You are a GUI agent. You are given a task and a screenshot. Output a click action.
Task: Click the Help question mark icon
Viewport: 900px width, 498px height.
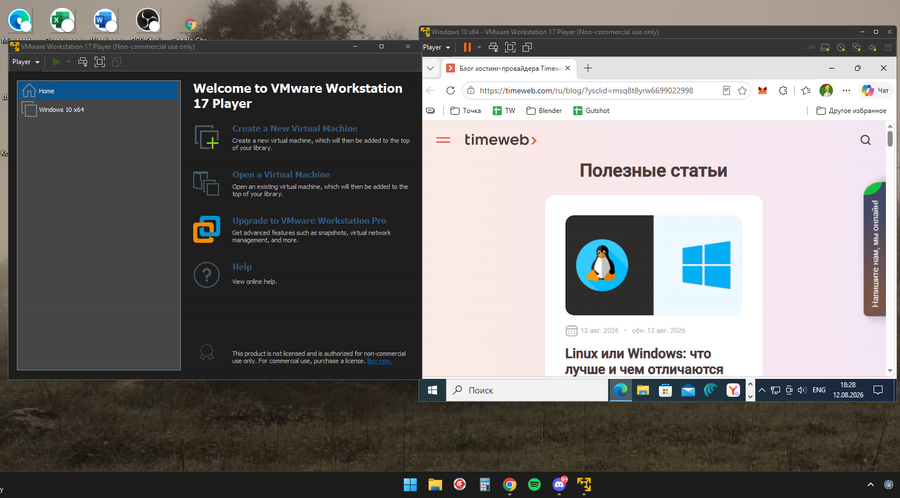click(x=207, y=275)
